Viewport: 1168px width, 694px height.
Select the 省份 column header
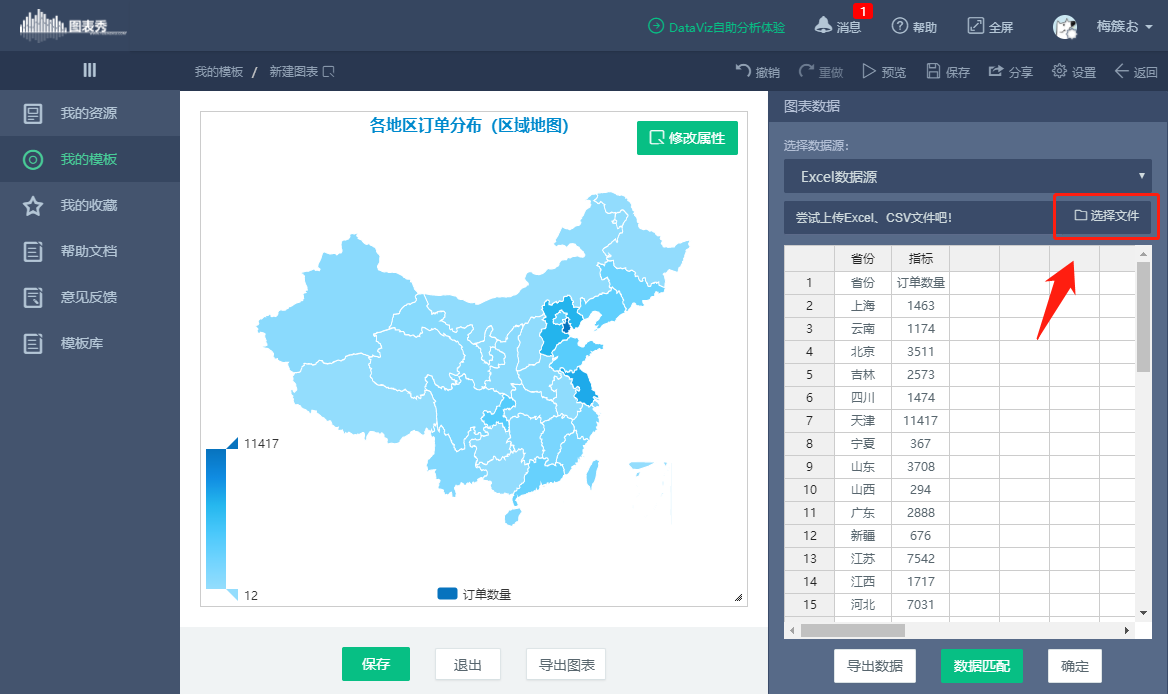[x=863, y=258]
